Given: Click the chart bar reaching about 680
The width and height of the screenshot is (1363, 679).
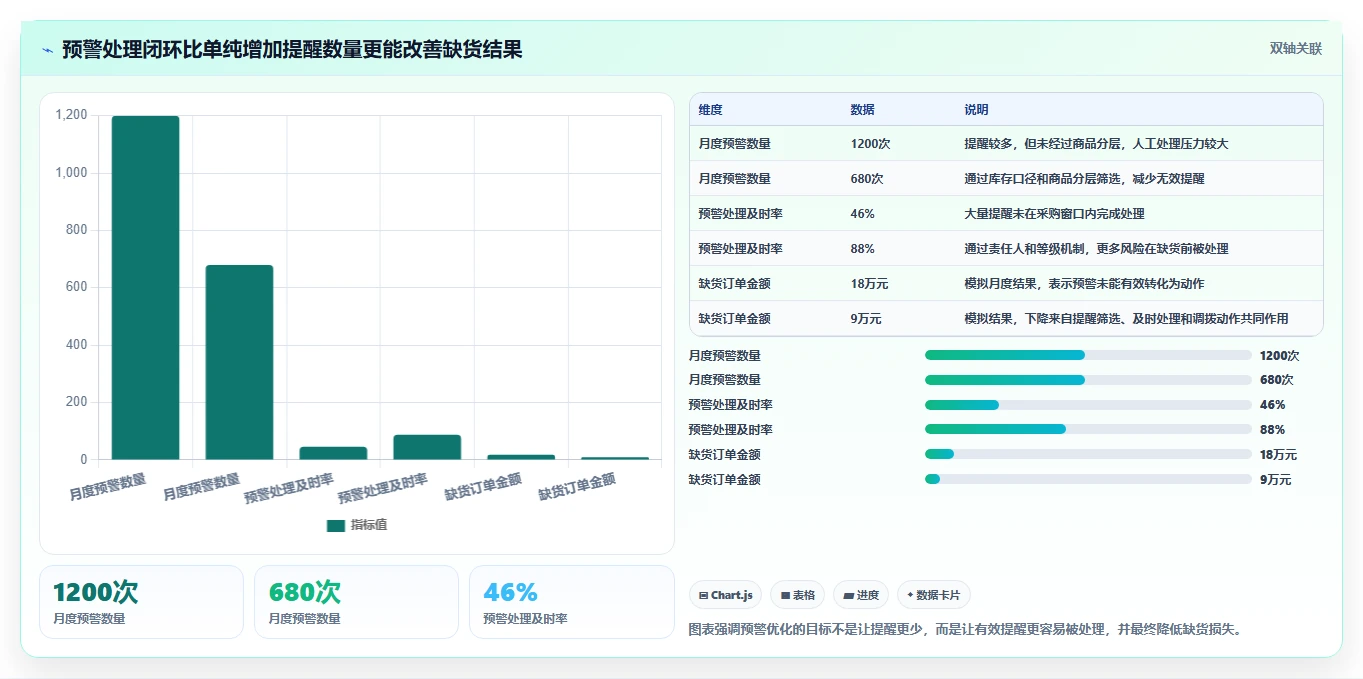Looking at the screenshot, I should click(239, 362).
